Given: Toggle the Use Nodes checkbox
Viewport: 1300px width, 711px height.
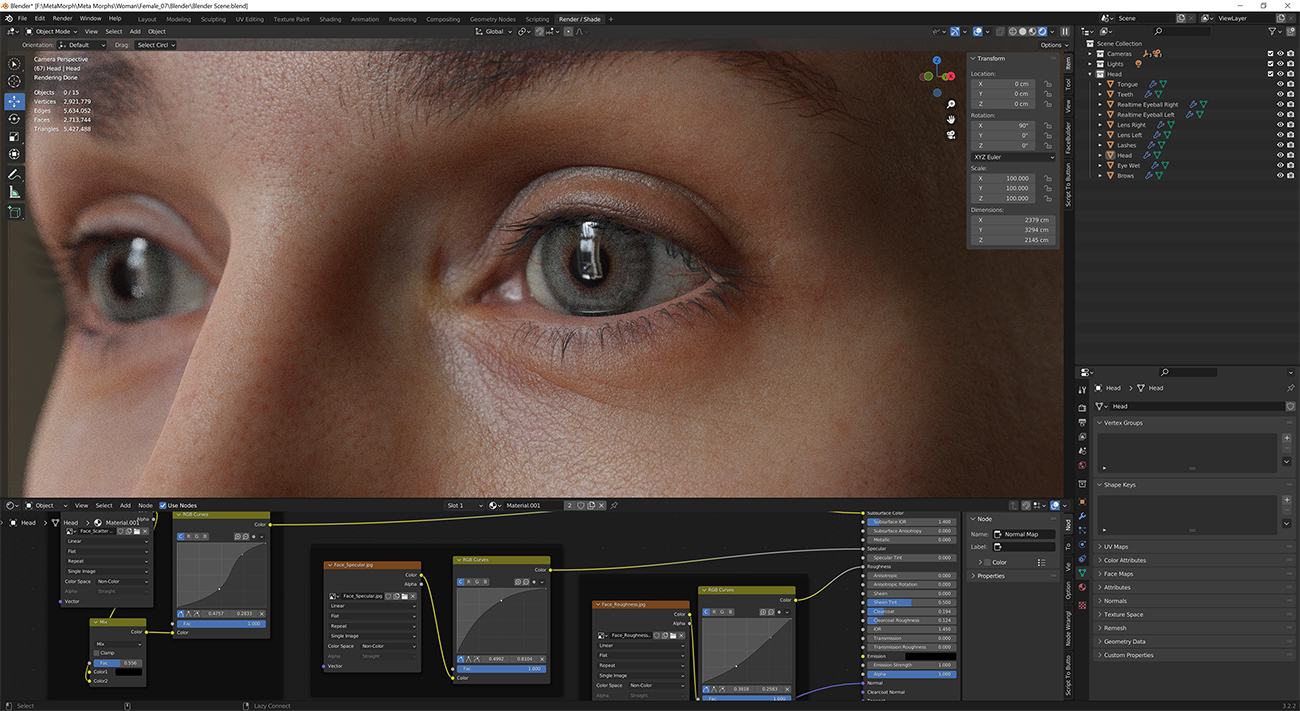Looking at the screenshot, I should tap(163, 506).
